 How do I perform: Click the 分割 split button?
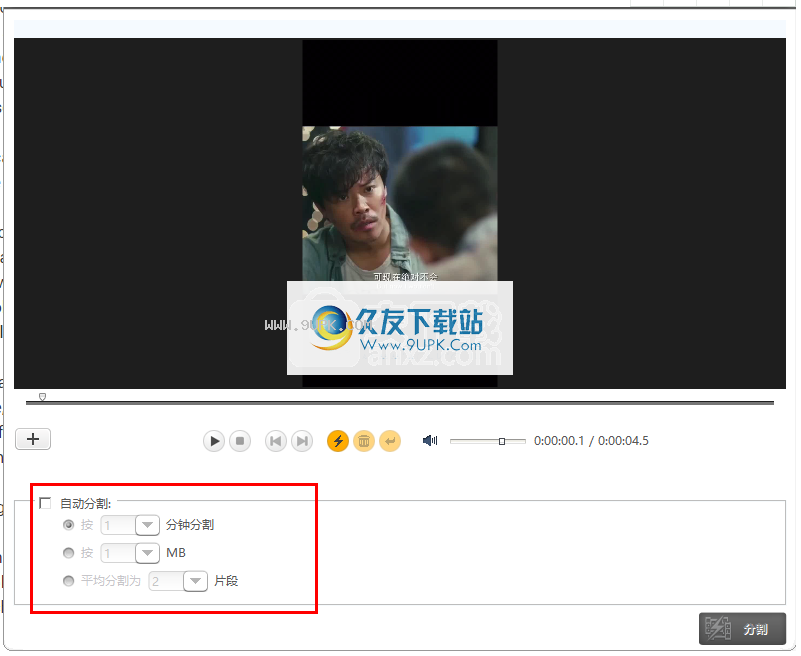(742, 629)
